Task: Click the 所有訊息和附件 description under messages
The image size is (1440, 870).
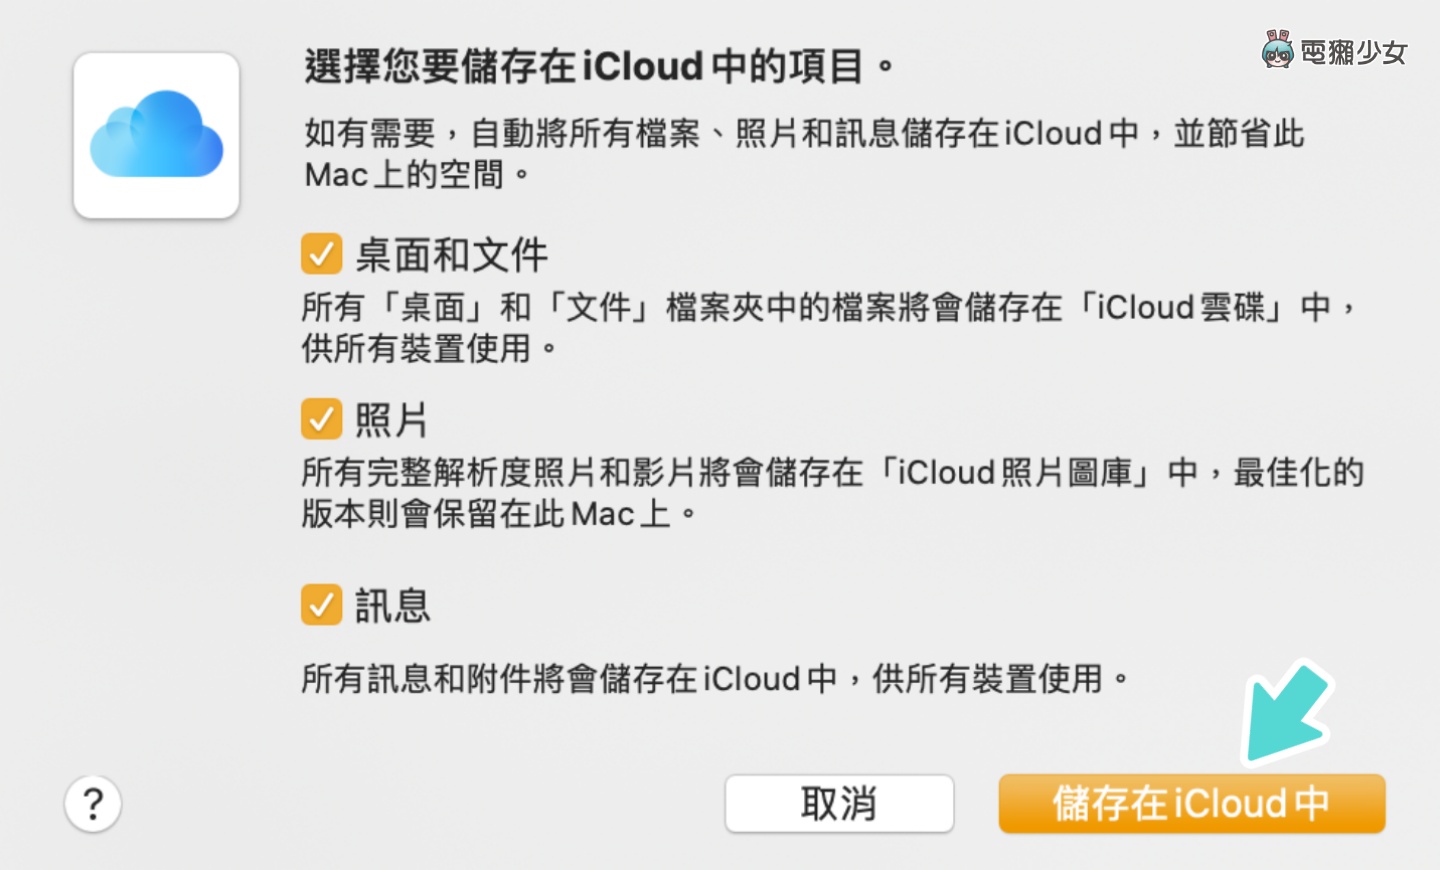Action: pyautogui.click(x=715, y=679)
